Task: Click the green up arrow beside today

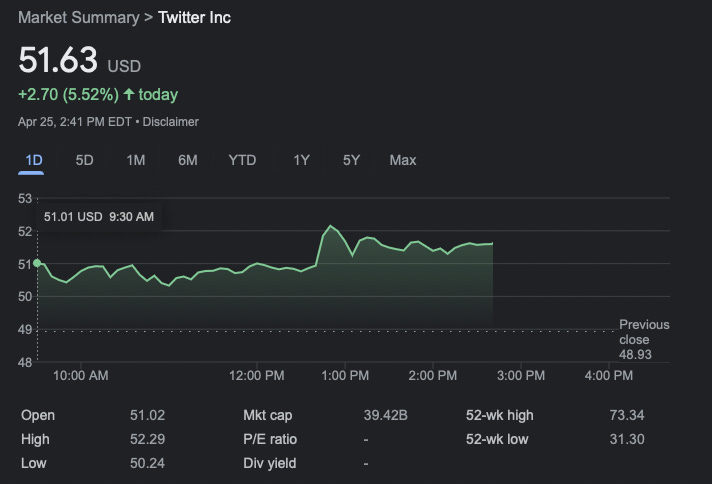Action: [x=129, y=94]
